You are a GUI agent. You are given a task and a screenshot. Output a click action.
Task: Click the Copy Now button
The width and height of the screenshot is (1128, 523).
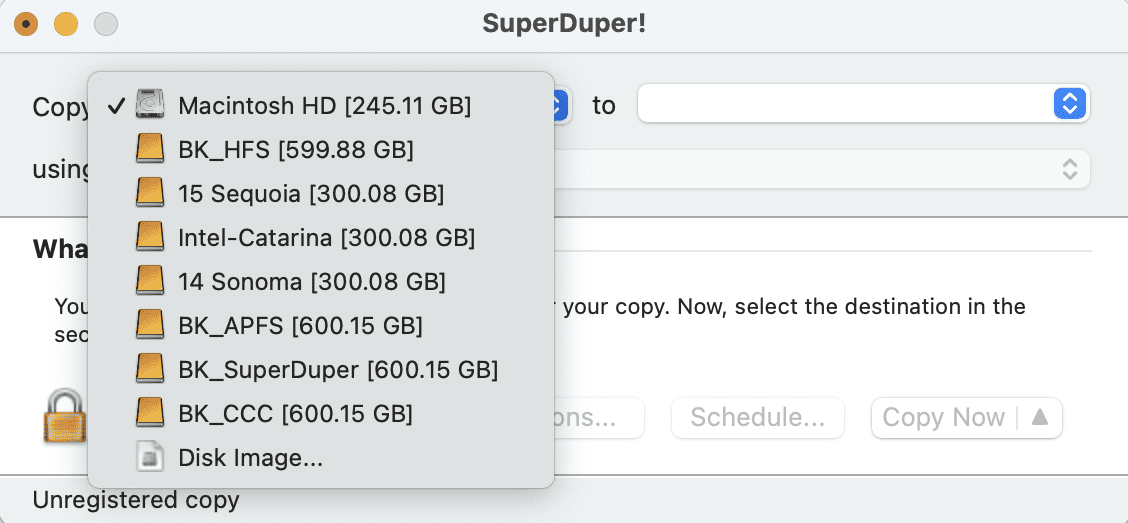pyautogui.click(x=943, y=417)
